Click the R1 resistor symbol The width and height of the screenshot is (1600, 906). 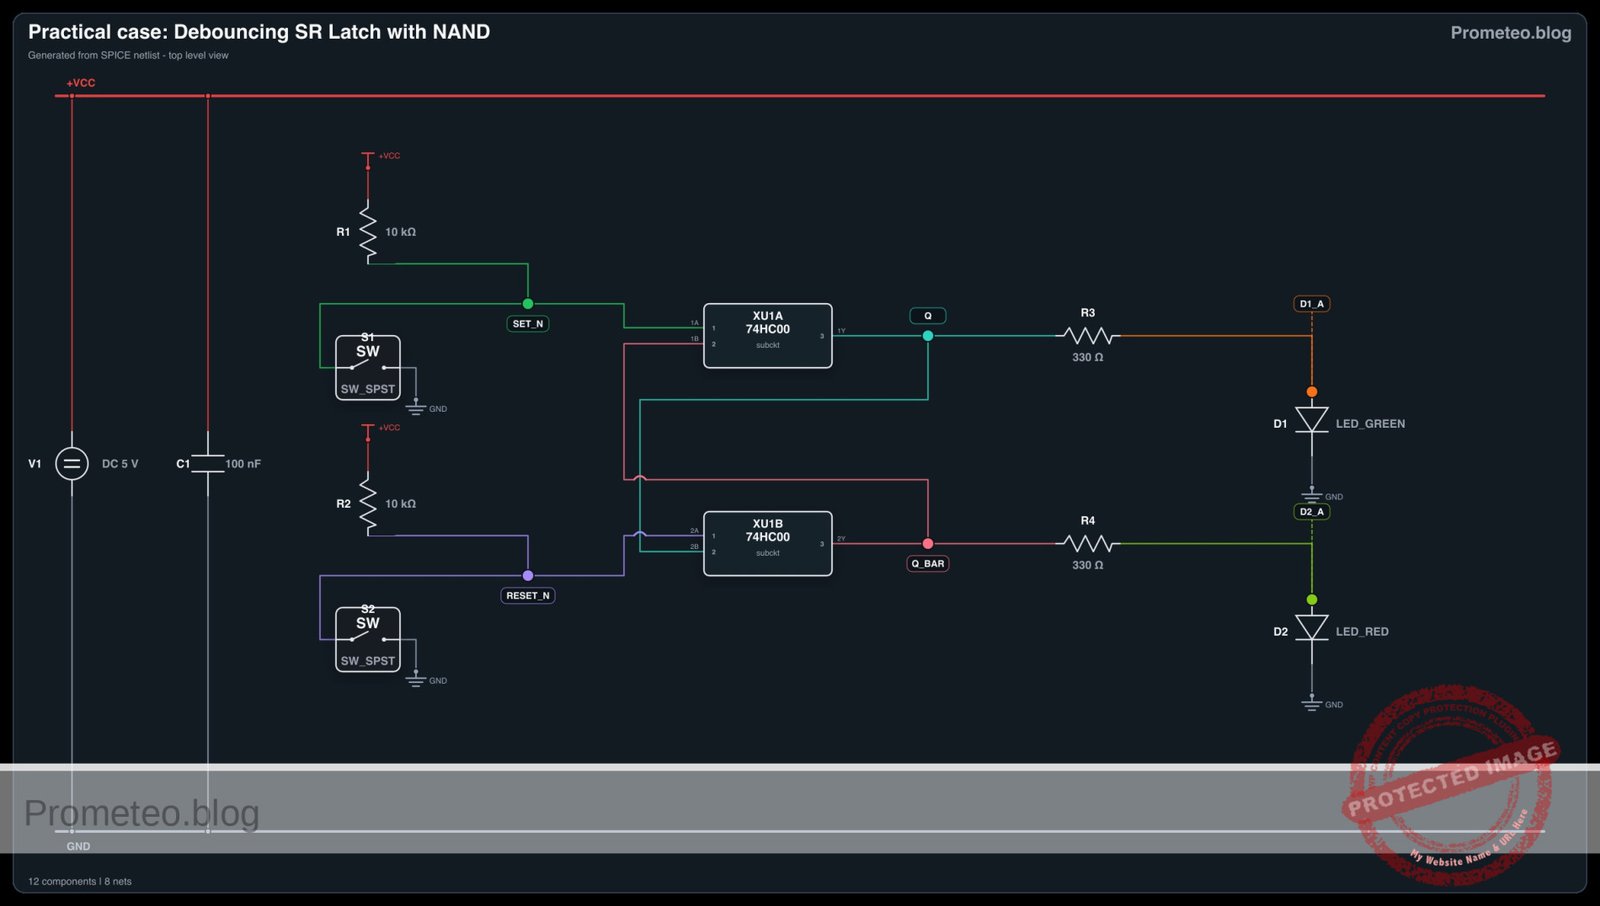368,232
